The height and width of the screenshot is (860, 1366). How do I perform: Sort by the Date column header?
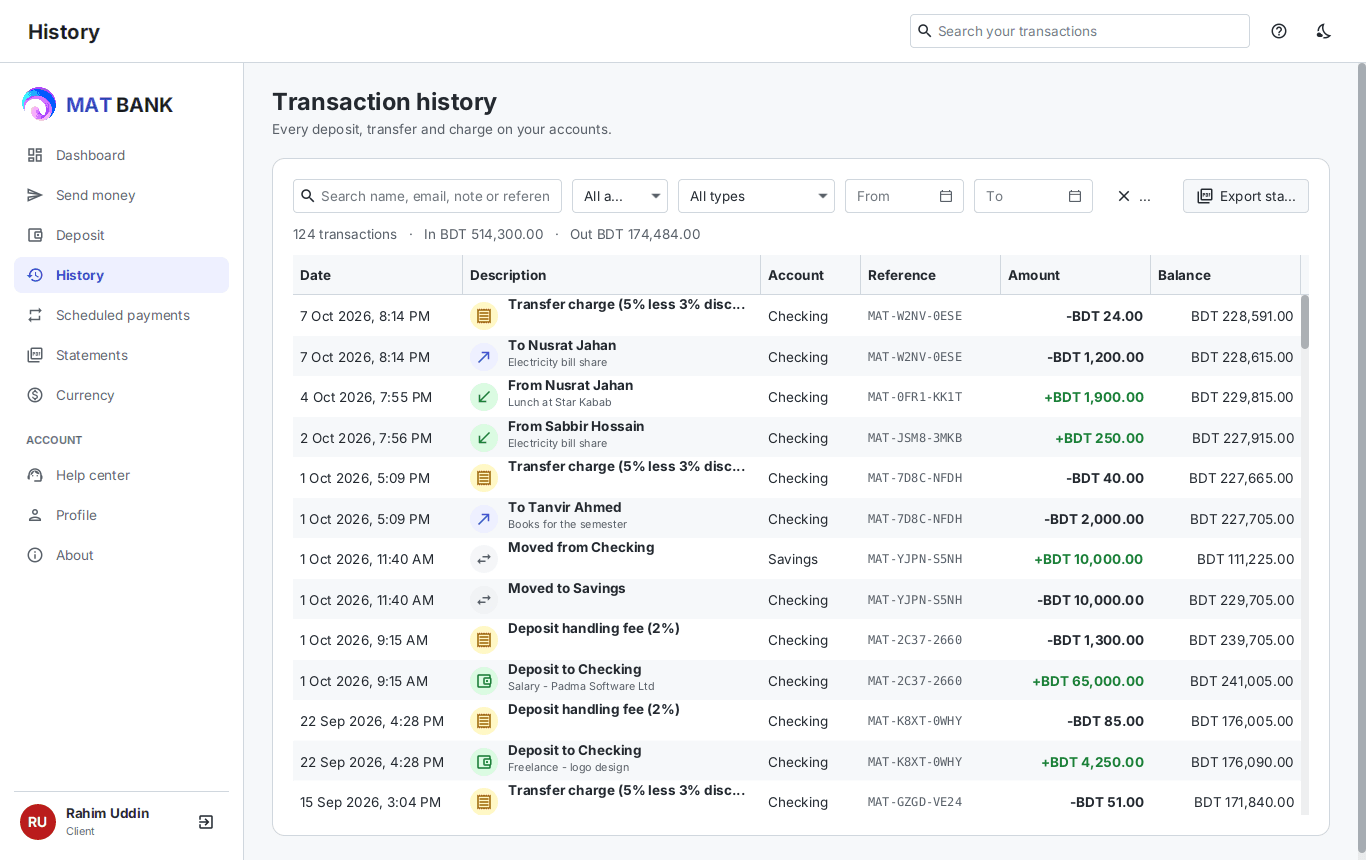(378, 275)
